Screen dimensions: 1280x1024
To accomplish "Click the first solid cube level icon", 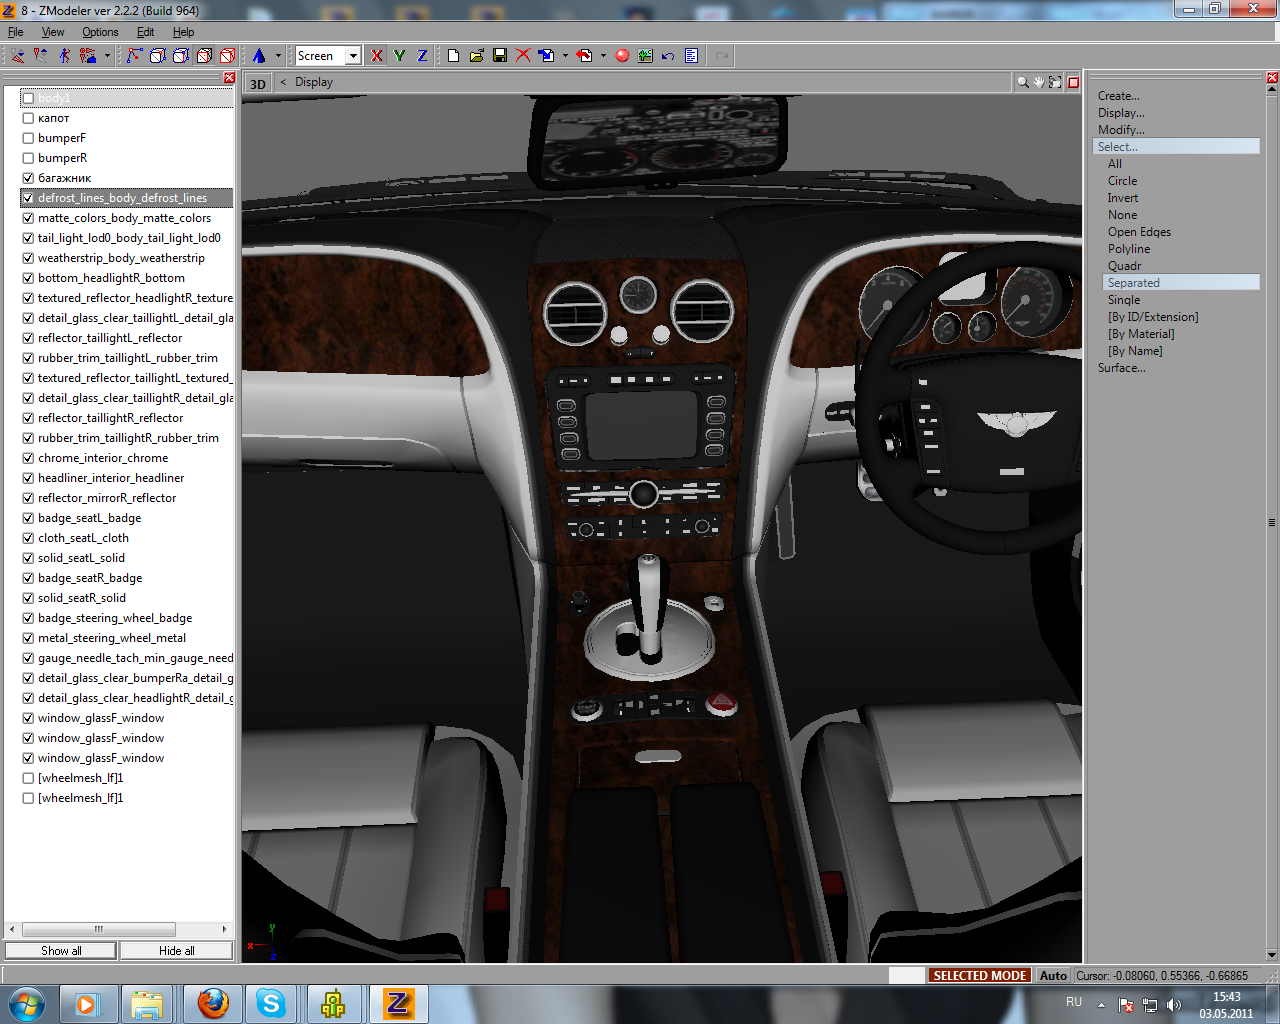I will tap(158, 56).
